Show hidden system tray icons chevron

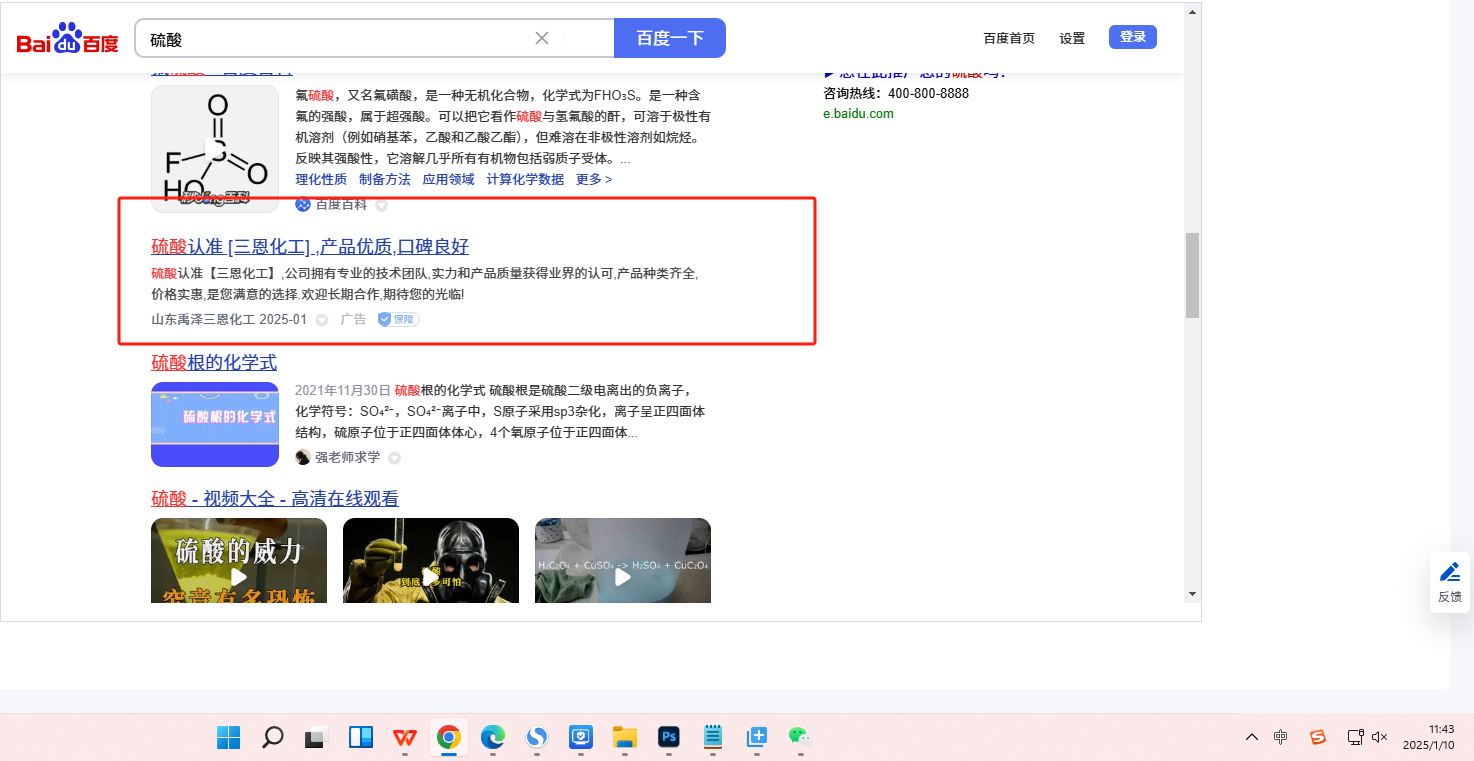[1251, 738]
